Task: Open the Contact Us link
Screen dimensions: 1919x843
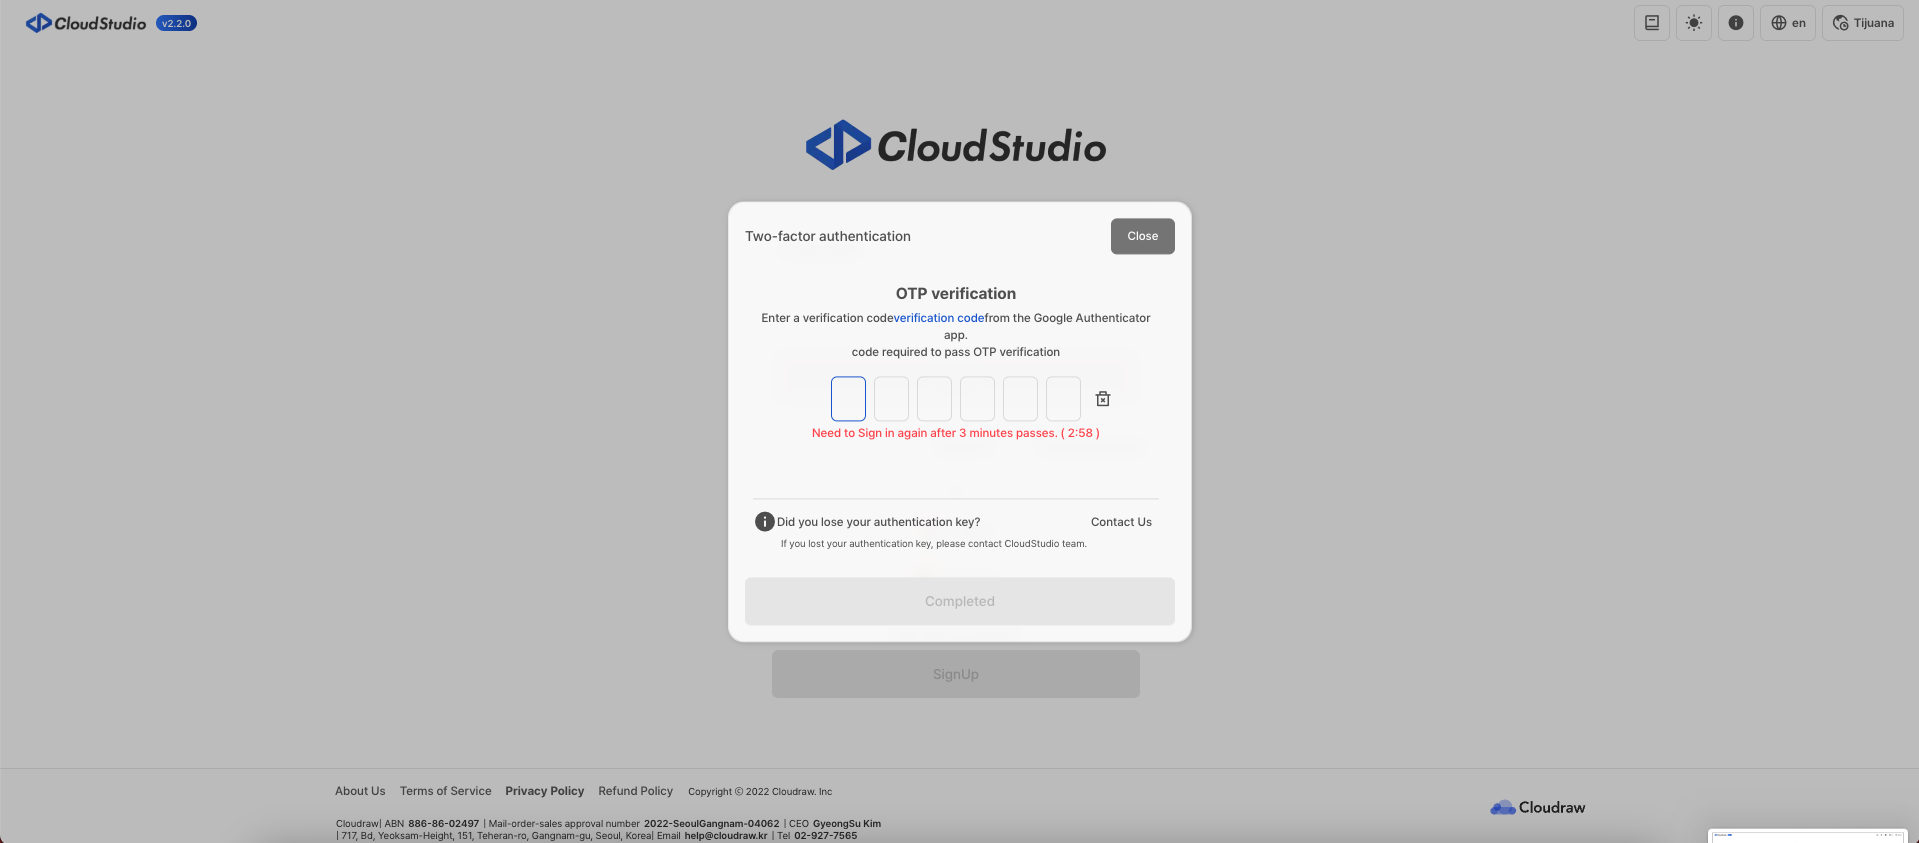Action: coord(1121,522)
